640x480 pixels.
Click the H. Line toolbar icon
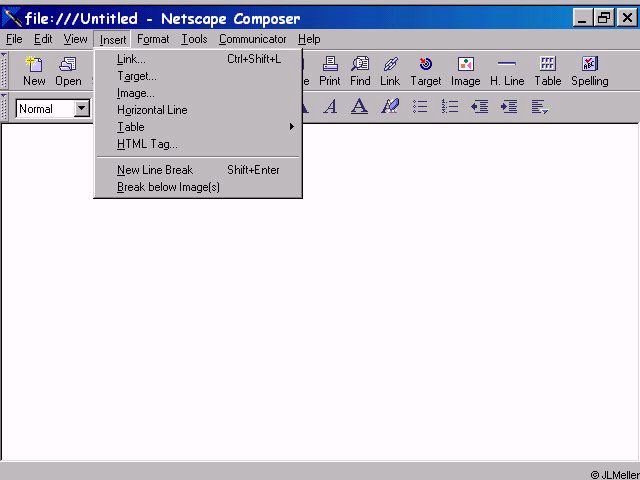click(507, 71)
